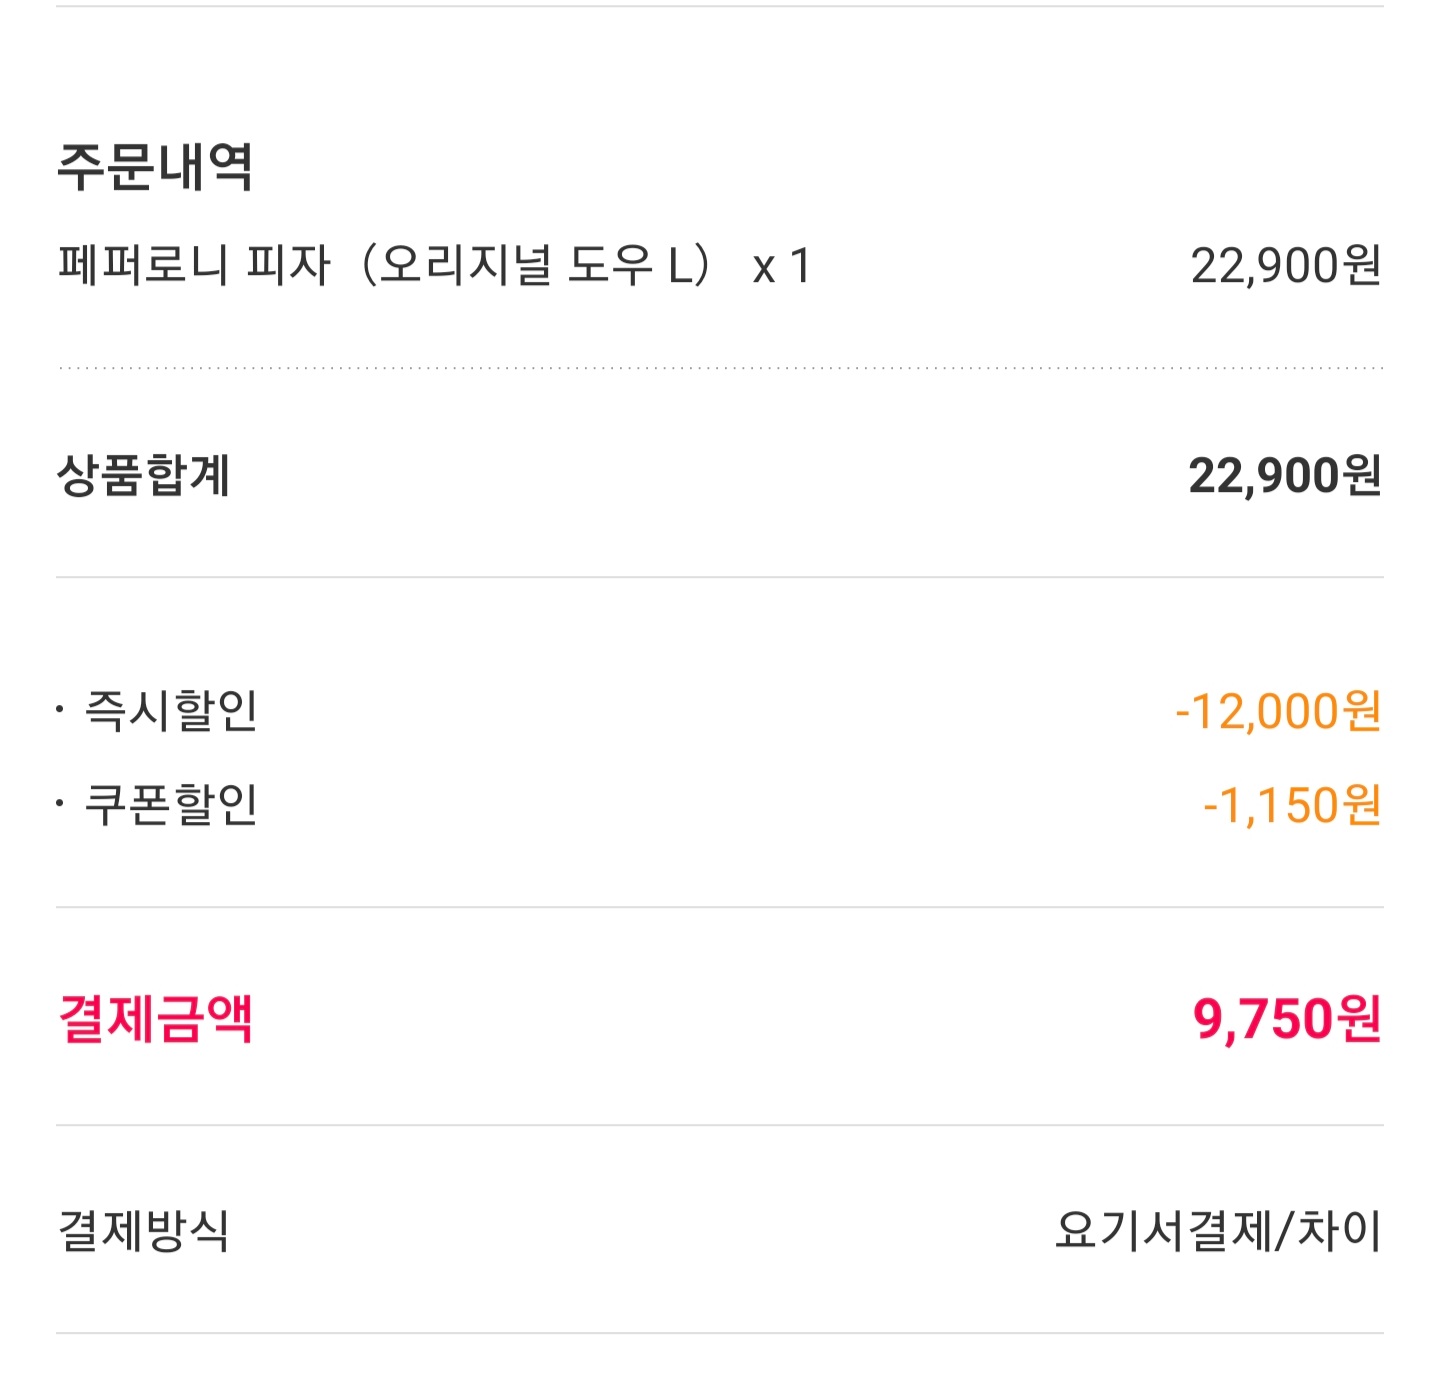Click the divider line below 상품합계
1440x1399 pixels.
(720, 577)
